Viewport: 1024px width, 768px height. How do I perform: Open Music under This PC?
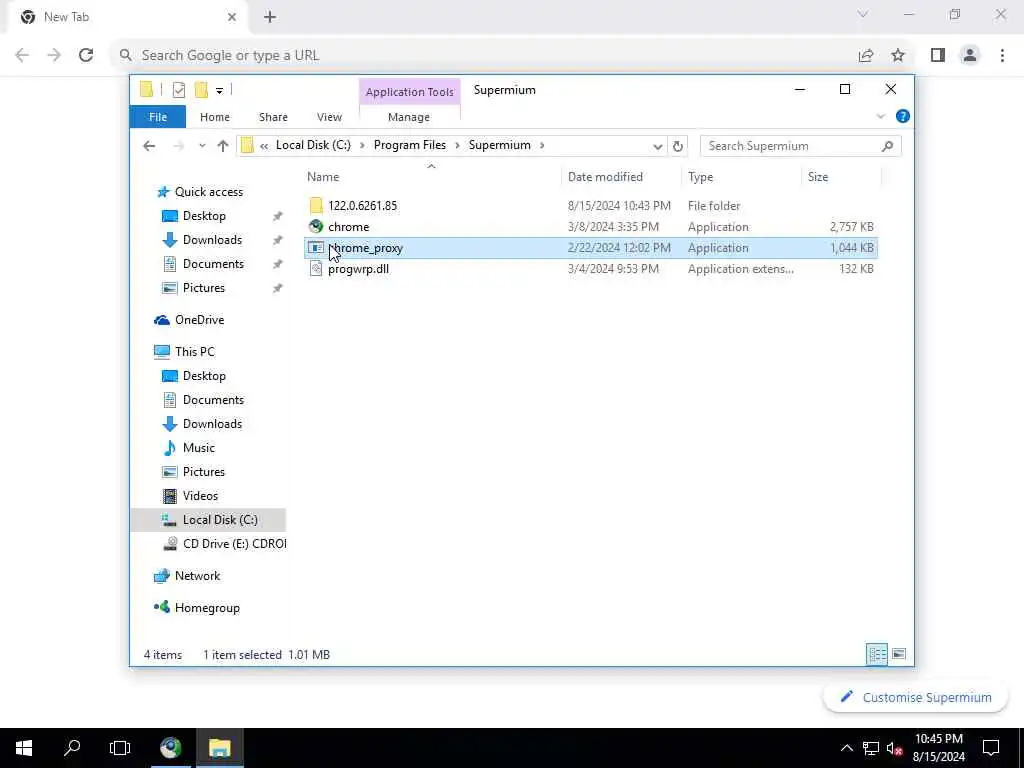(x=199, y=448)
